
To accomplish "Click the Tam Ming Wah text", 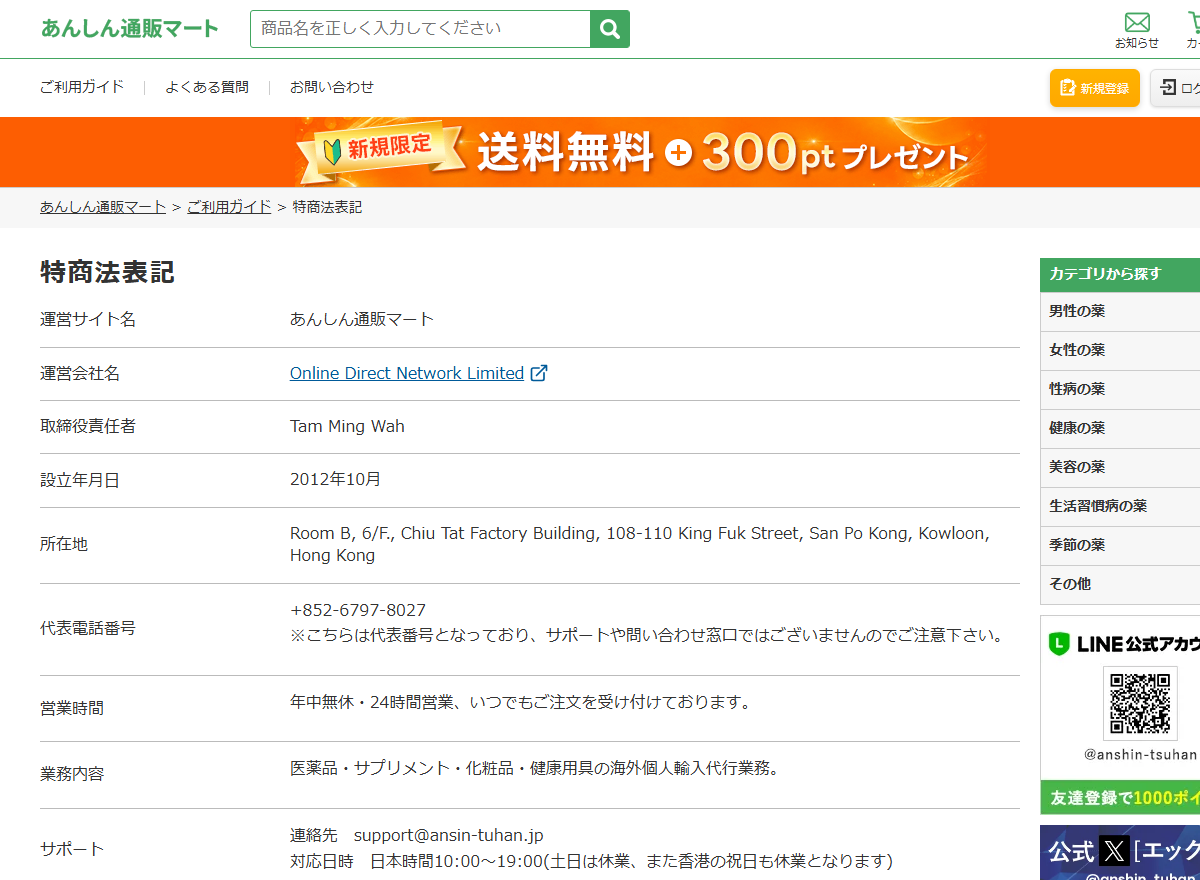I will pyautogui.click(x=347, y=426).
